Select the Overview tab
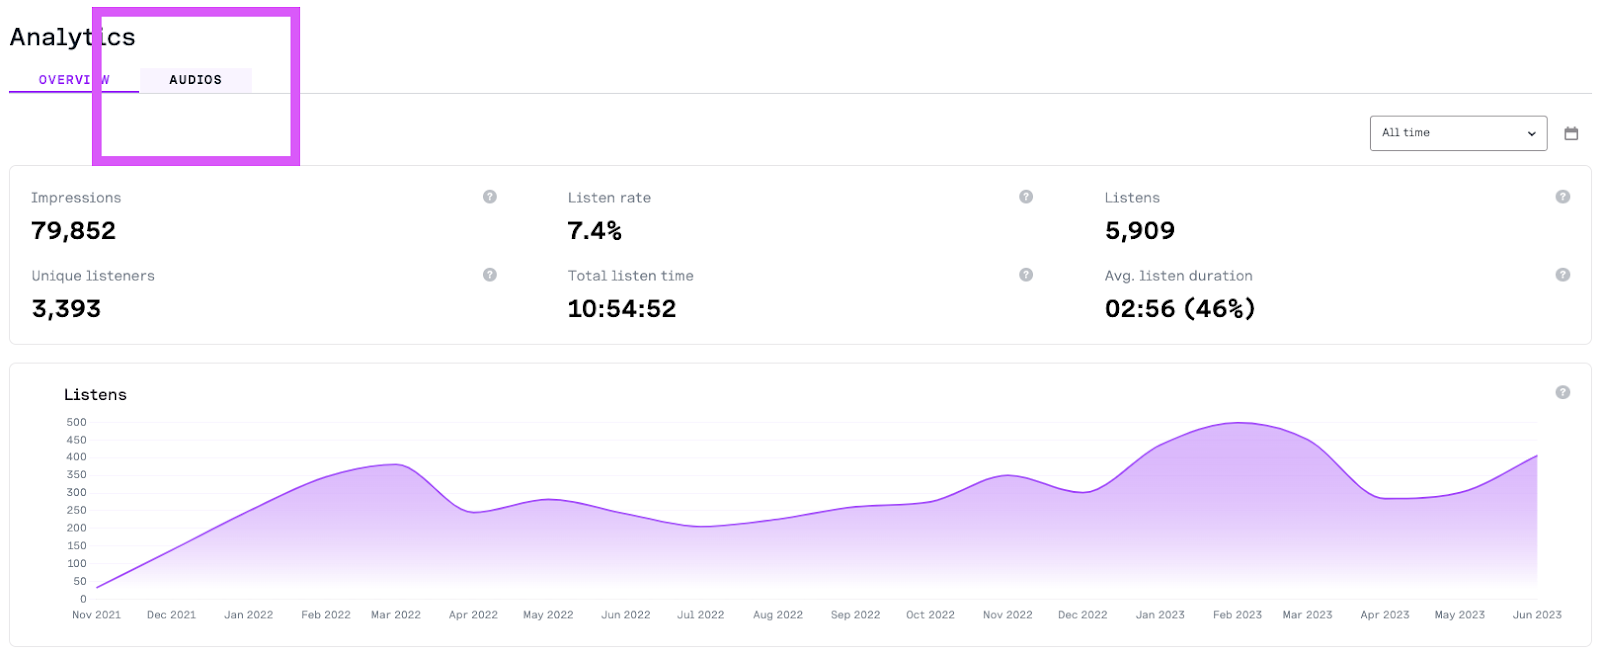 tap(74, 80)
